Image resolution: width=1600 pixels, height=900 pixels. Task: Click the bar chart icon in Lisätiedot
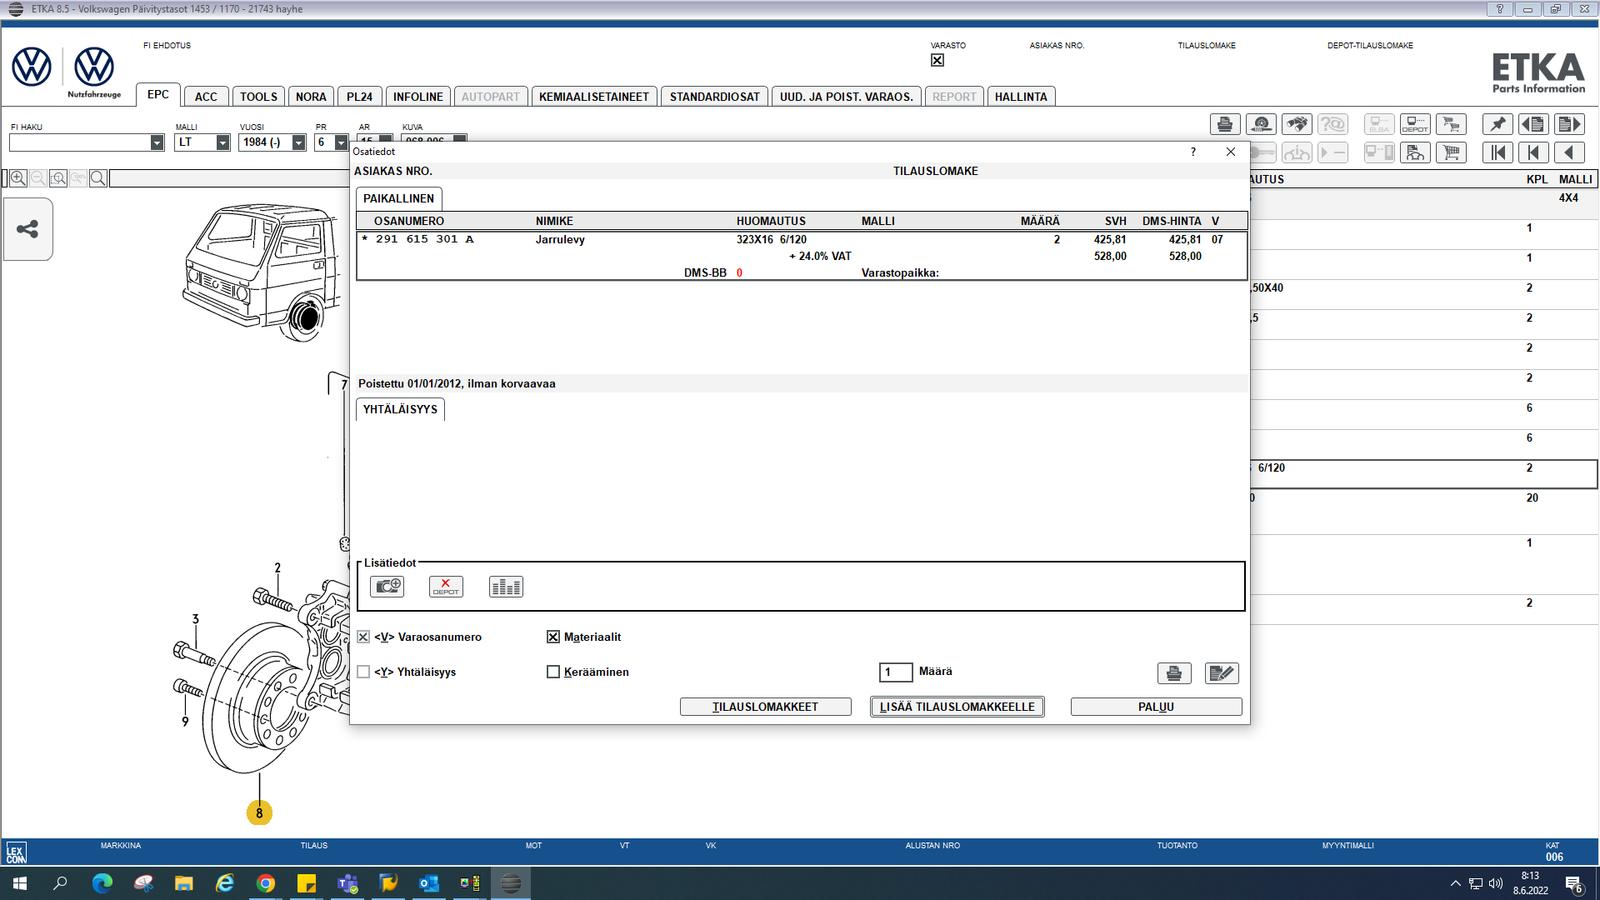click(x=506, y=587)
